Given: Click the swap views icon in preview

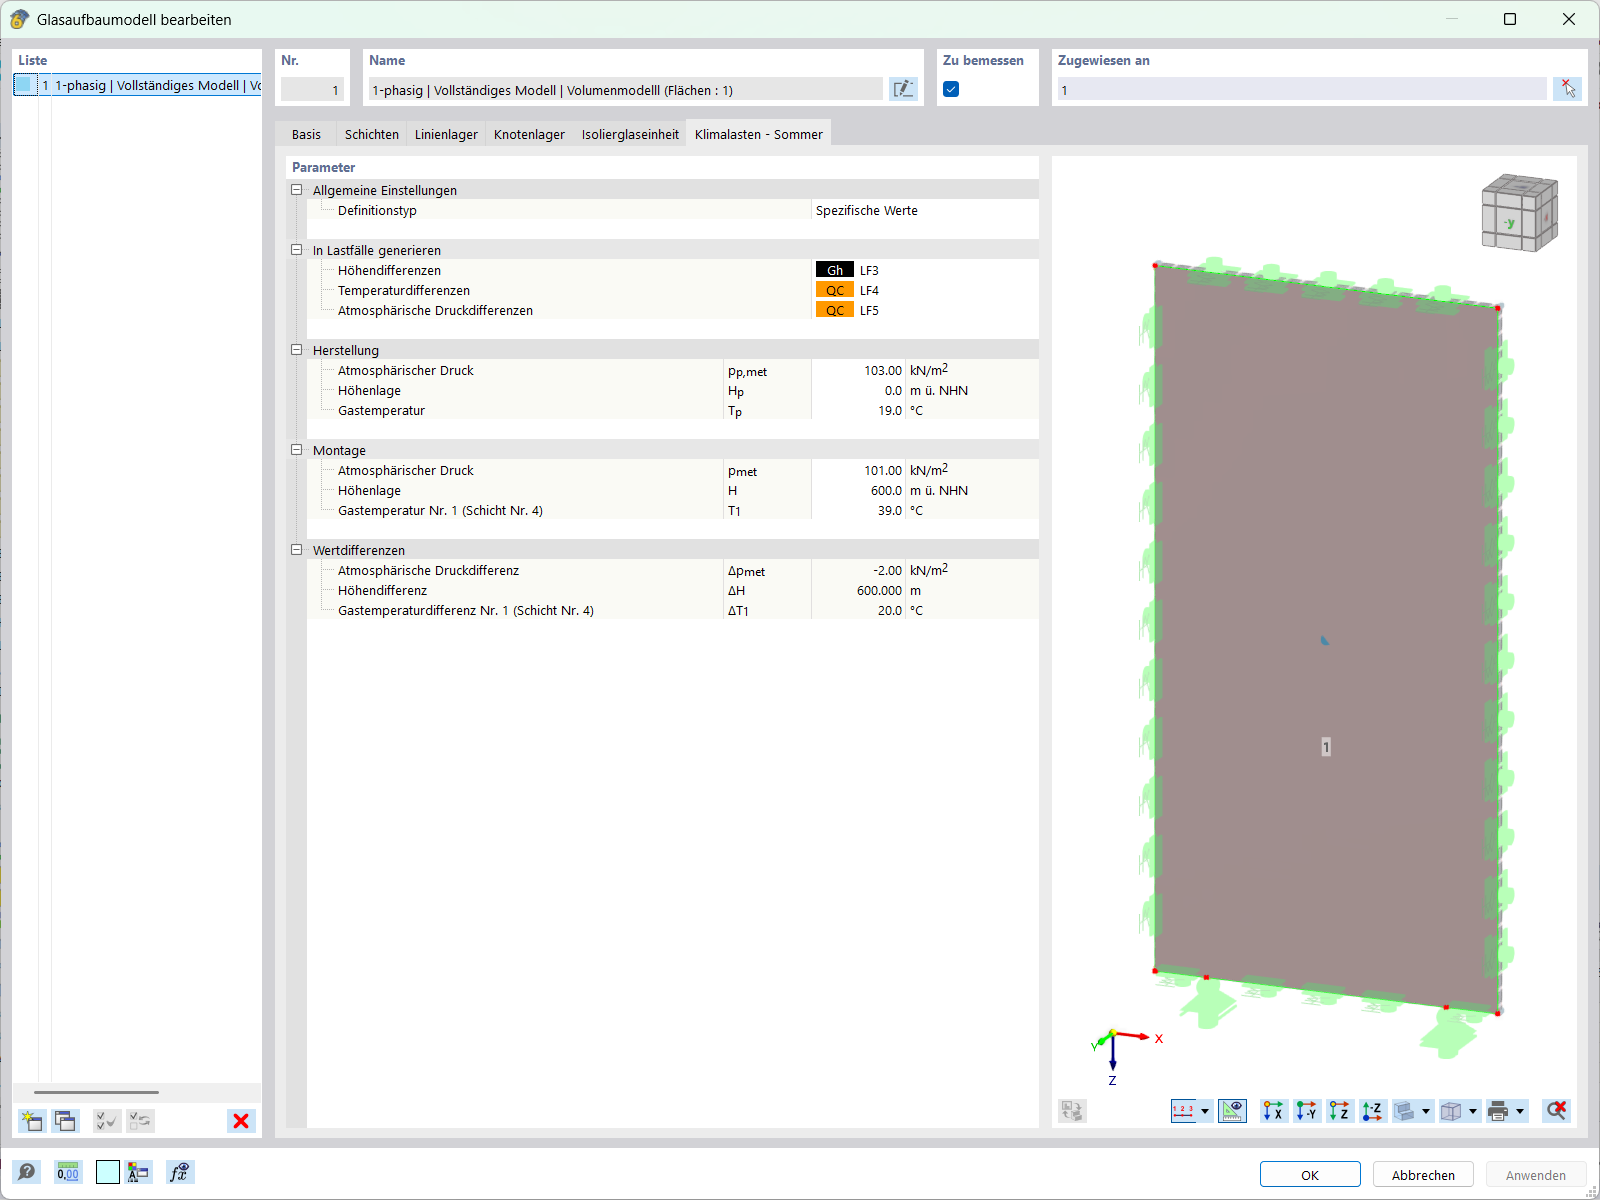Looking at the screenshot, I should click(1072, 1111).
